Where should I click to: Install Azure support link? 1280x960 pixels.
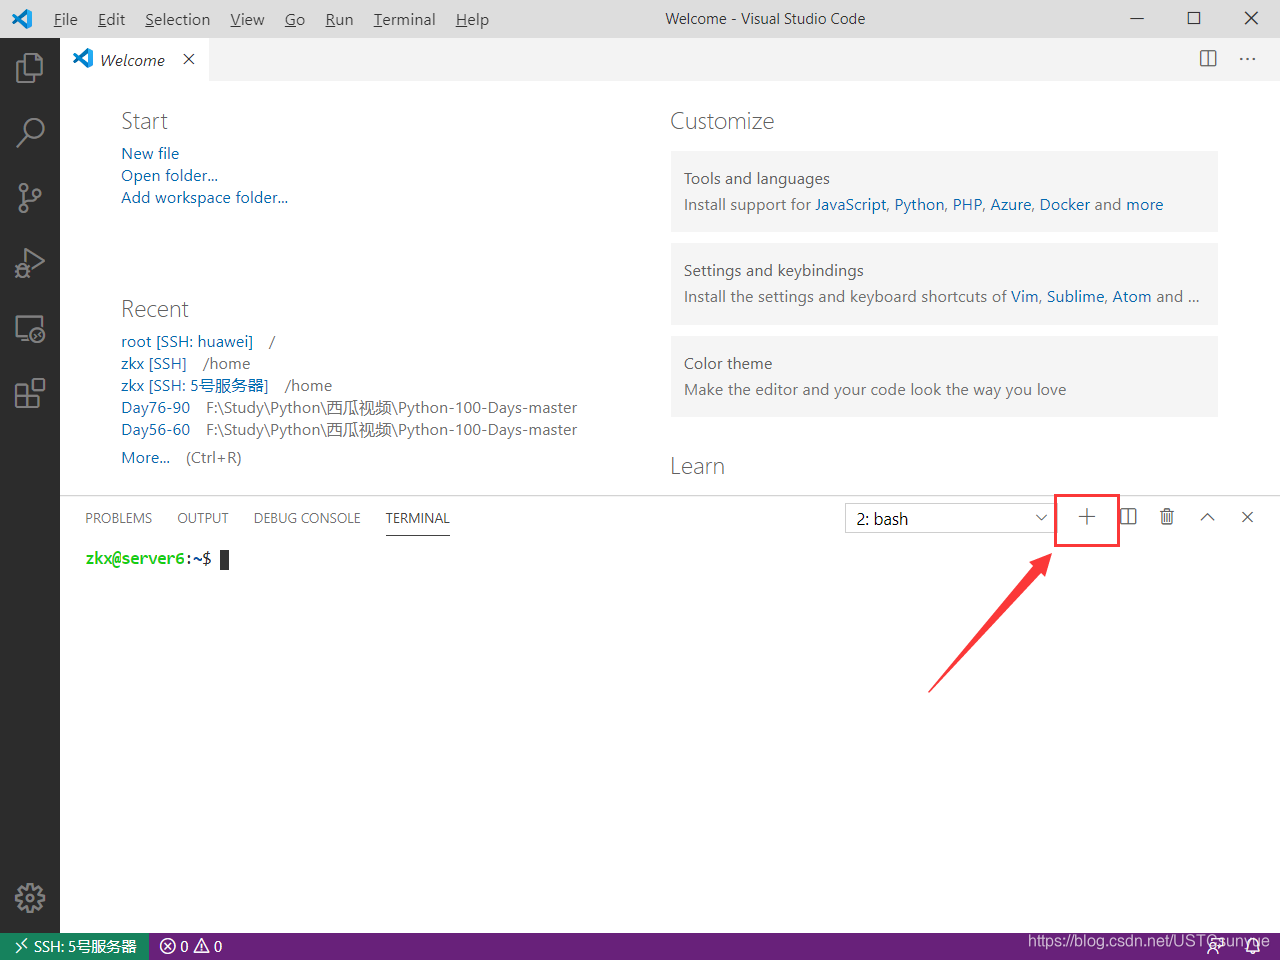coord(1010,204)
